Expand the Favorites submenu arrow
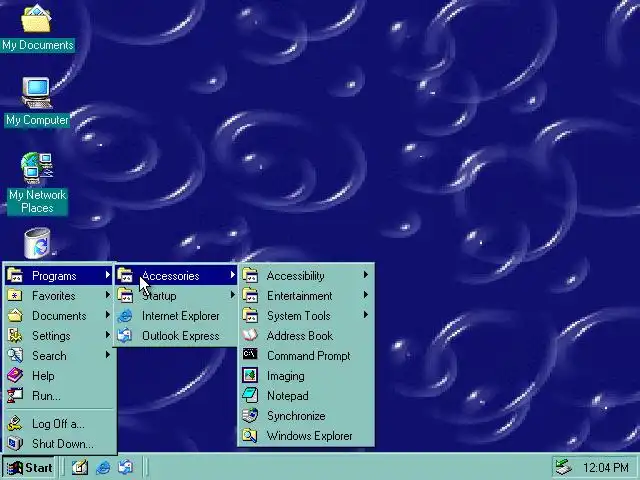 tap(107, 295)
